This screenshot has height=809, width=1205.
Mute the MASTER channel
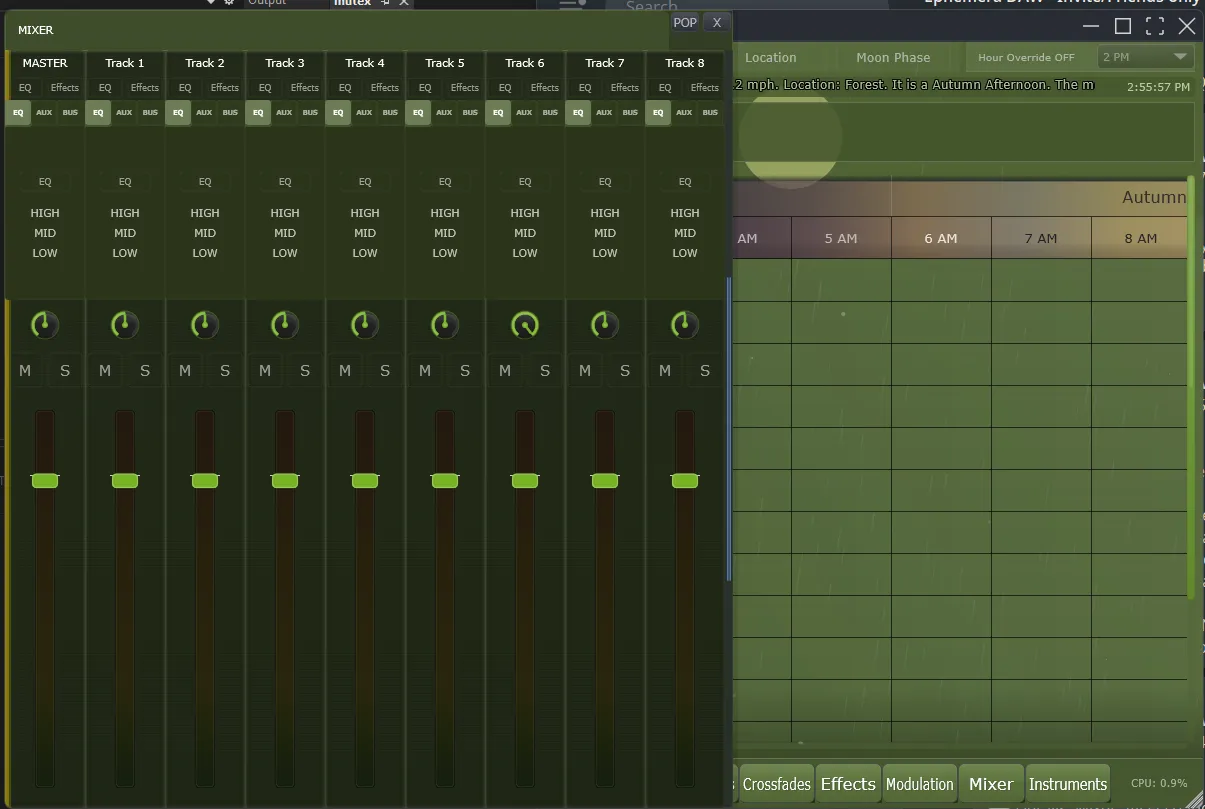25,371
